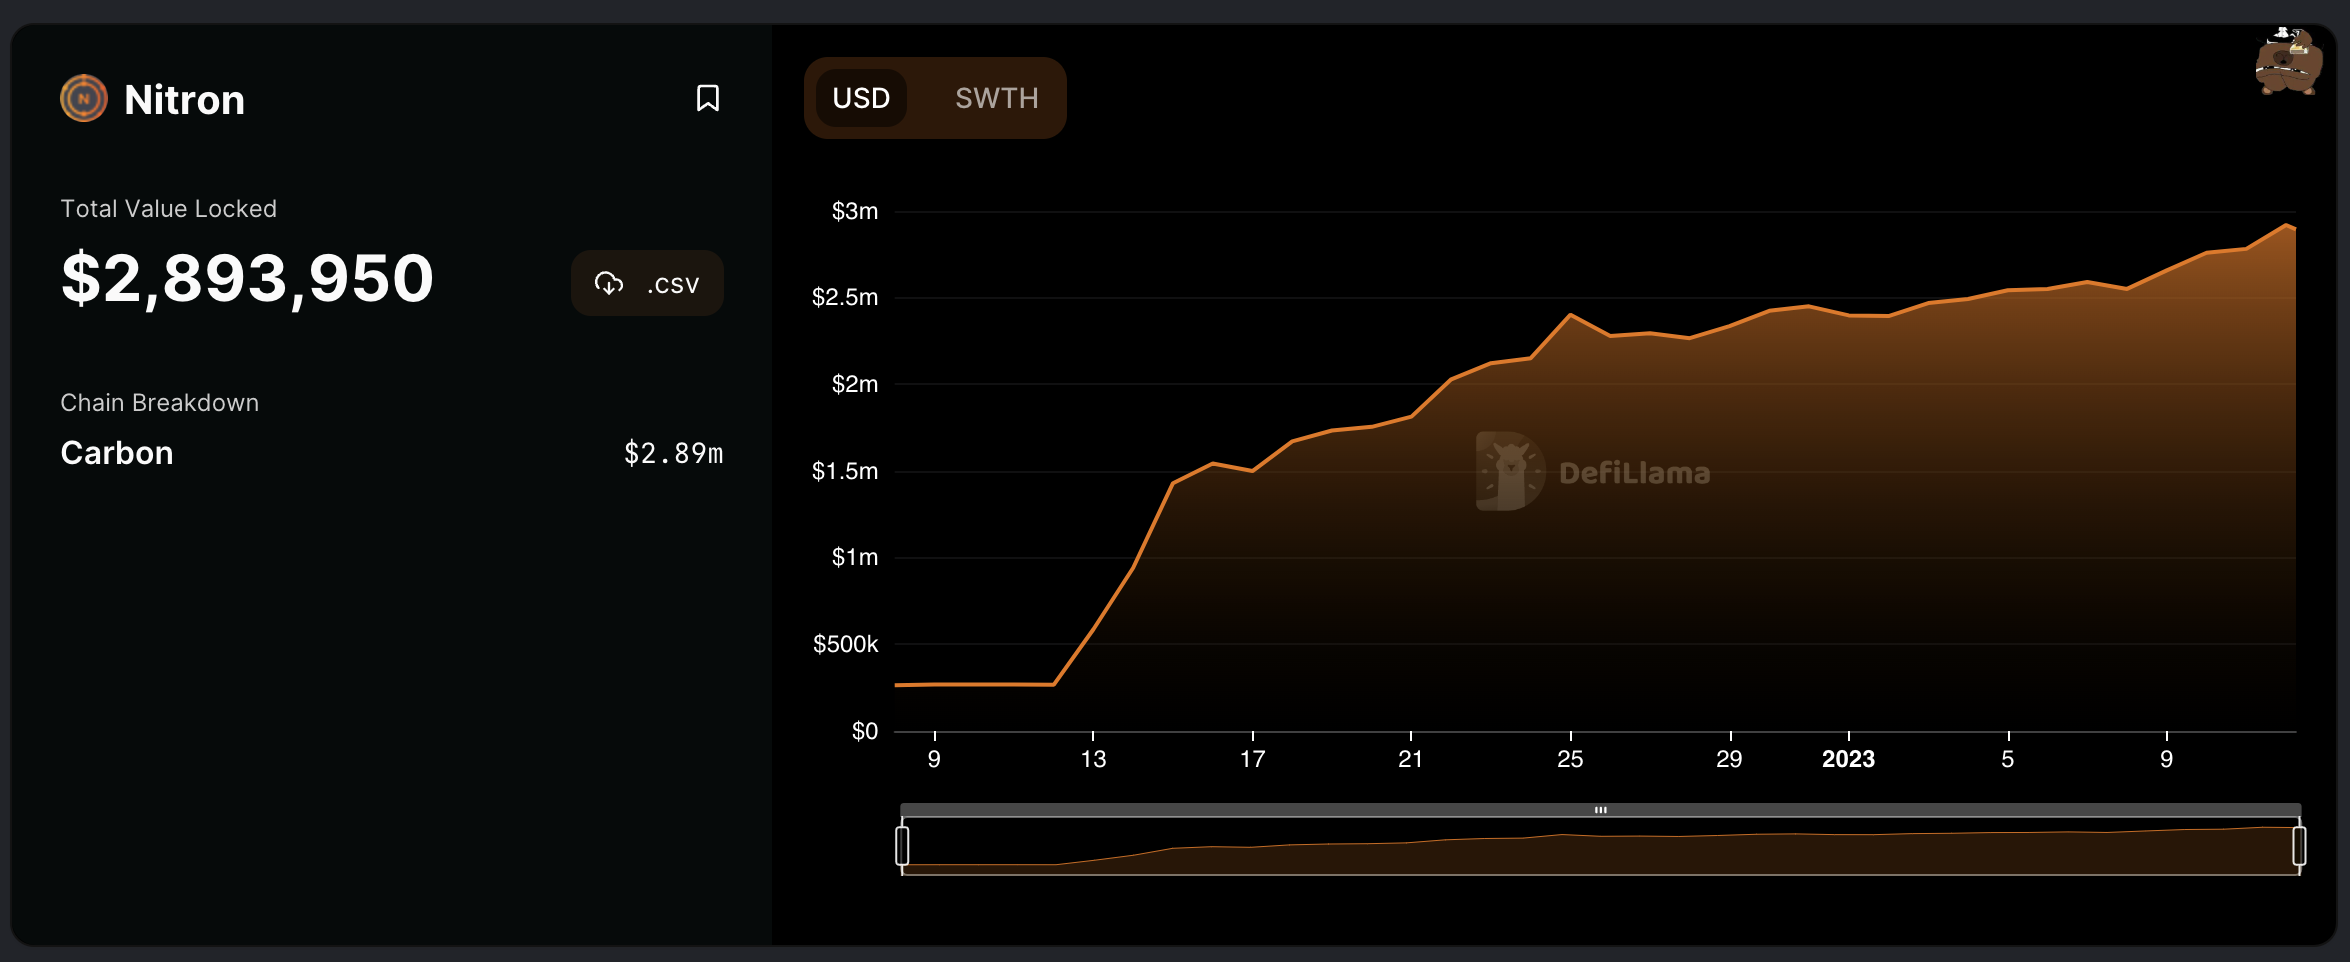Screen dimensions: 2350x962
Task: Click the 25 date label on x-axis
Action: pyautogui.click(x=1570, y=759)
